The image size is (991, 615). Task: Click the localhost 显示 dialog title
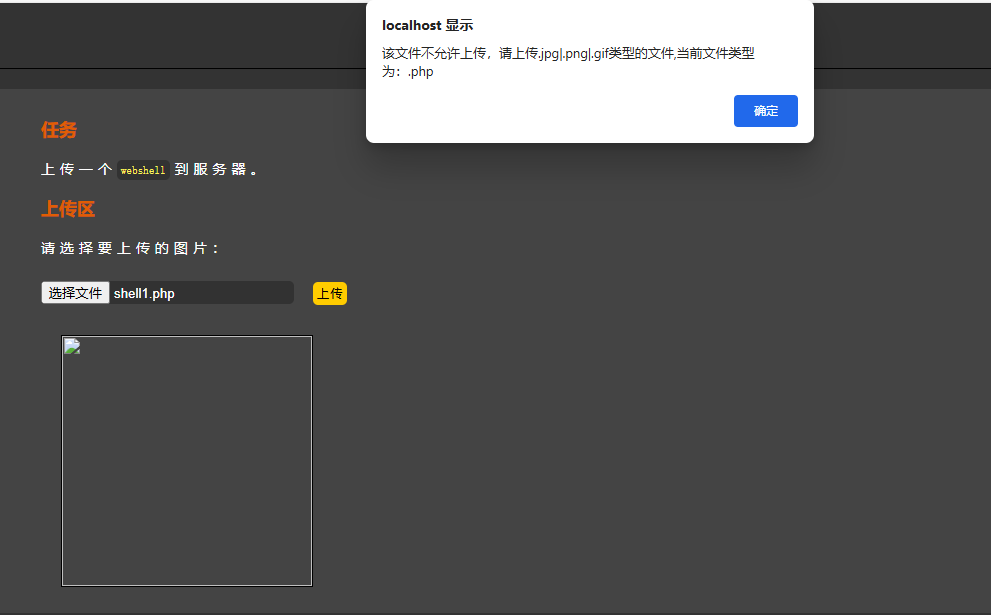[427, 25]
